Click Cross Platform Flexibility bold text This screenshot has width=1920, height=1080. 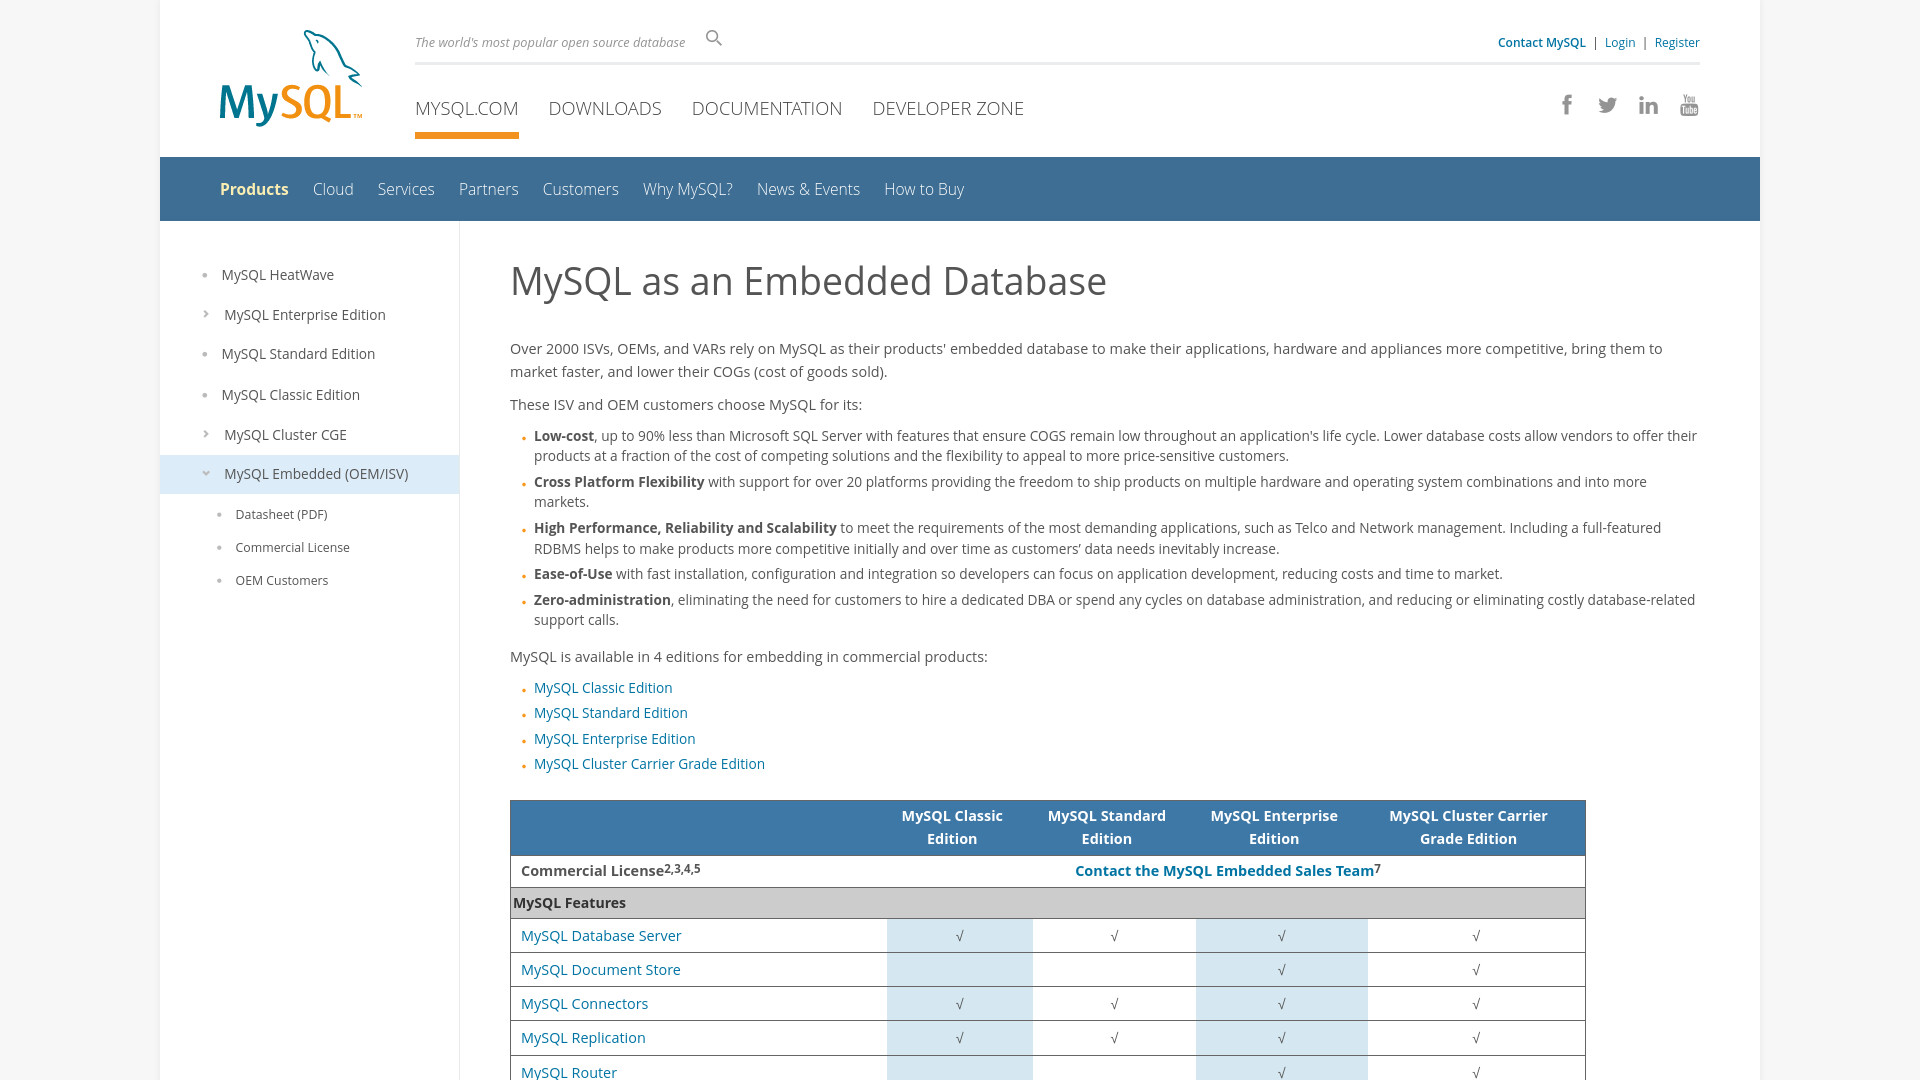(x=619, y=482)
